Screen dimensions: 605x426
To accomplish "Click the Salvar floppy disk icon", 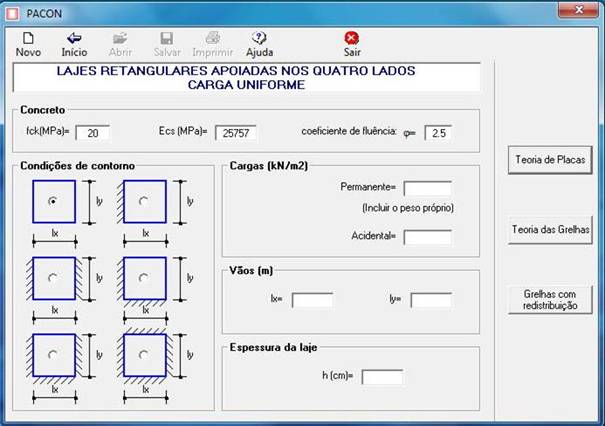I will [166, 39].
